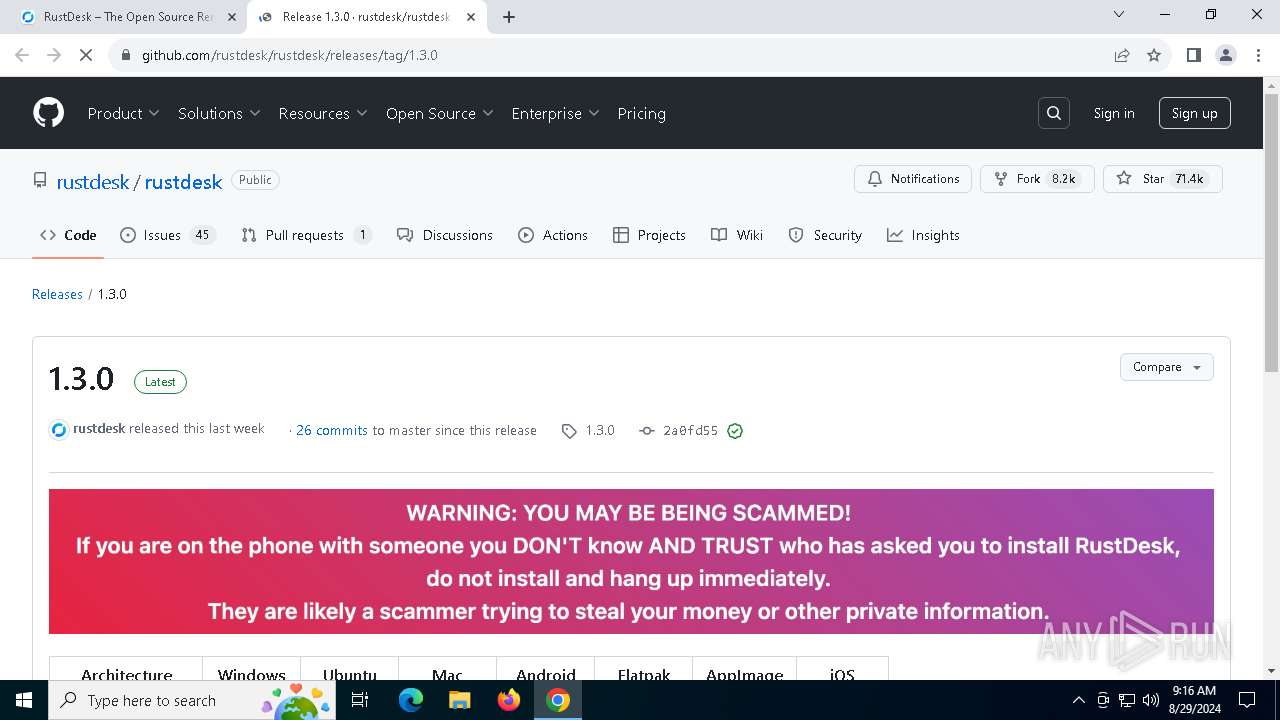
Task: Open the Pull requests tab
Action: (x=306, y=235)
